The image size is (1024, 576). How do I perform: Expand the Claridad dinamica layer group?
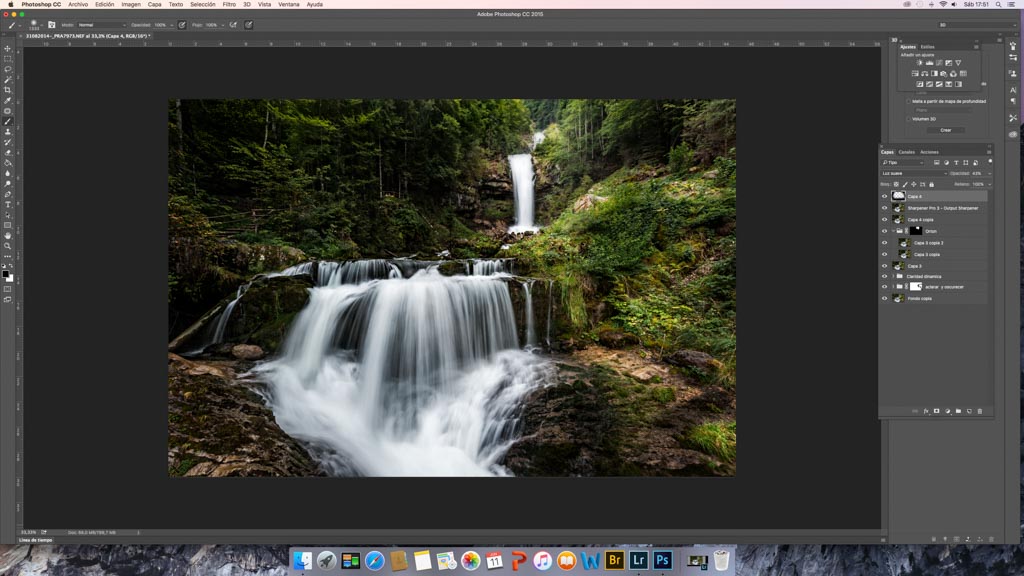click(x=893, y=276)
